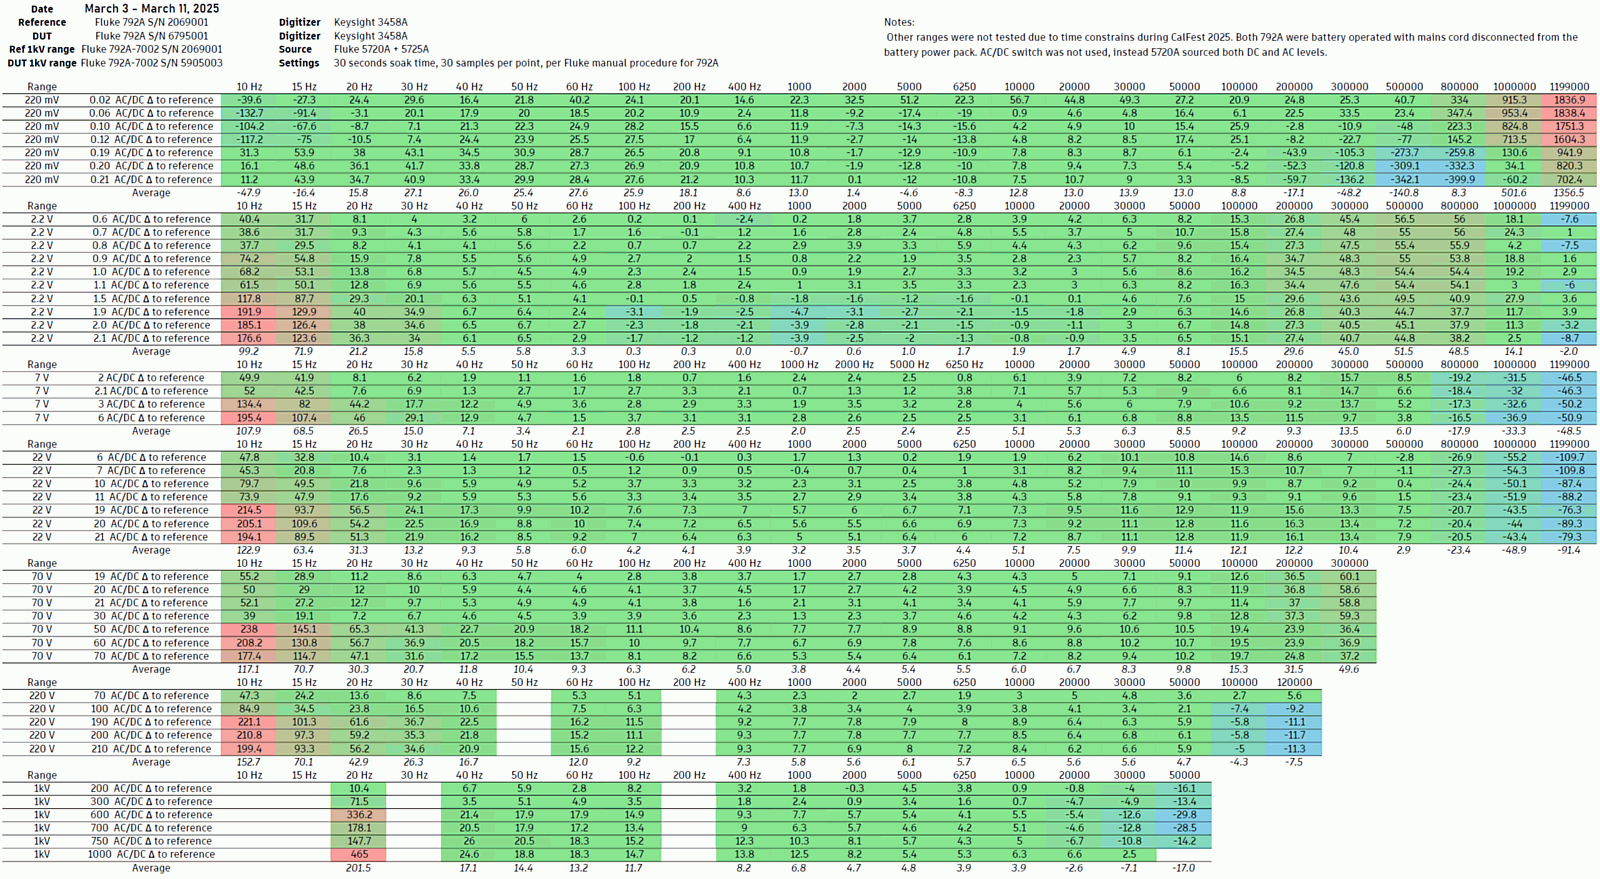Image resolution: width=1600 pixels, height=879 pixels.
Task: Select the red 2.2 V cell '191.9'
Action: coord(249,311)
